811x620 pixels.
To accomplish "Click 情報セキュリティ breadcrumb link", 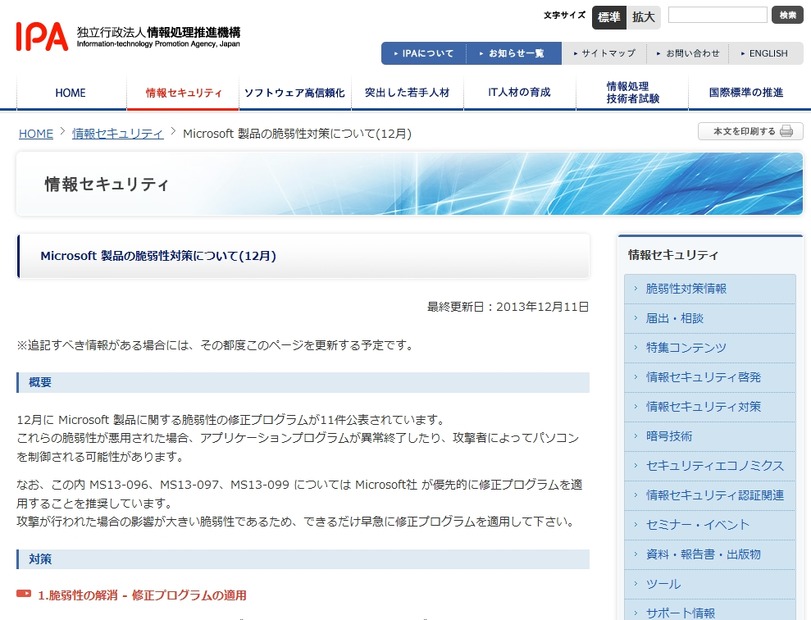I will coord(118,134).
